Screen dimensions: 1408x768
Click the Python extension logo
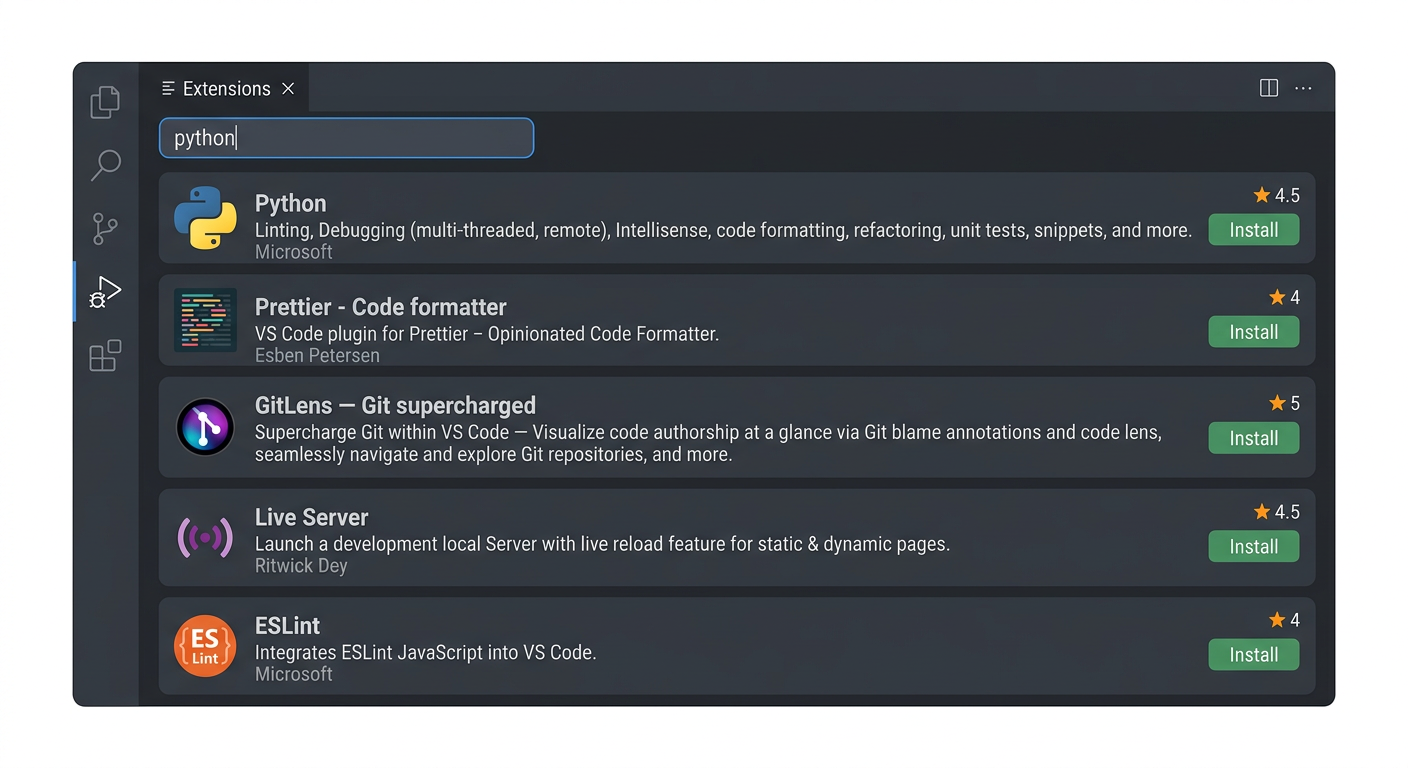click(x=205, y=218)
